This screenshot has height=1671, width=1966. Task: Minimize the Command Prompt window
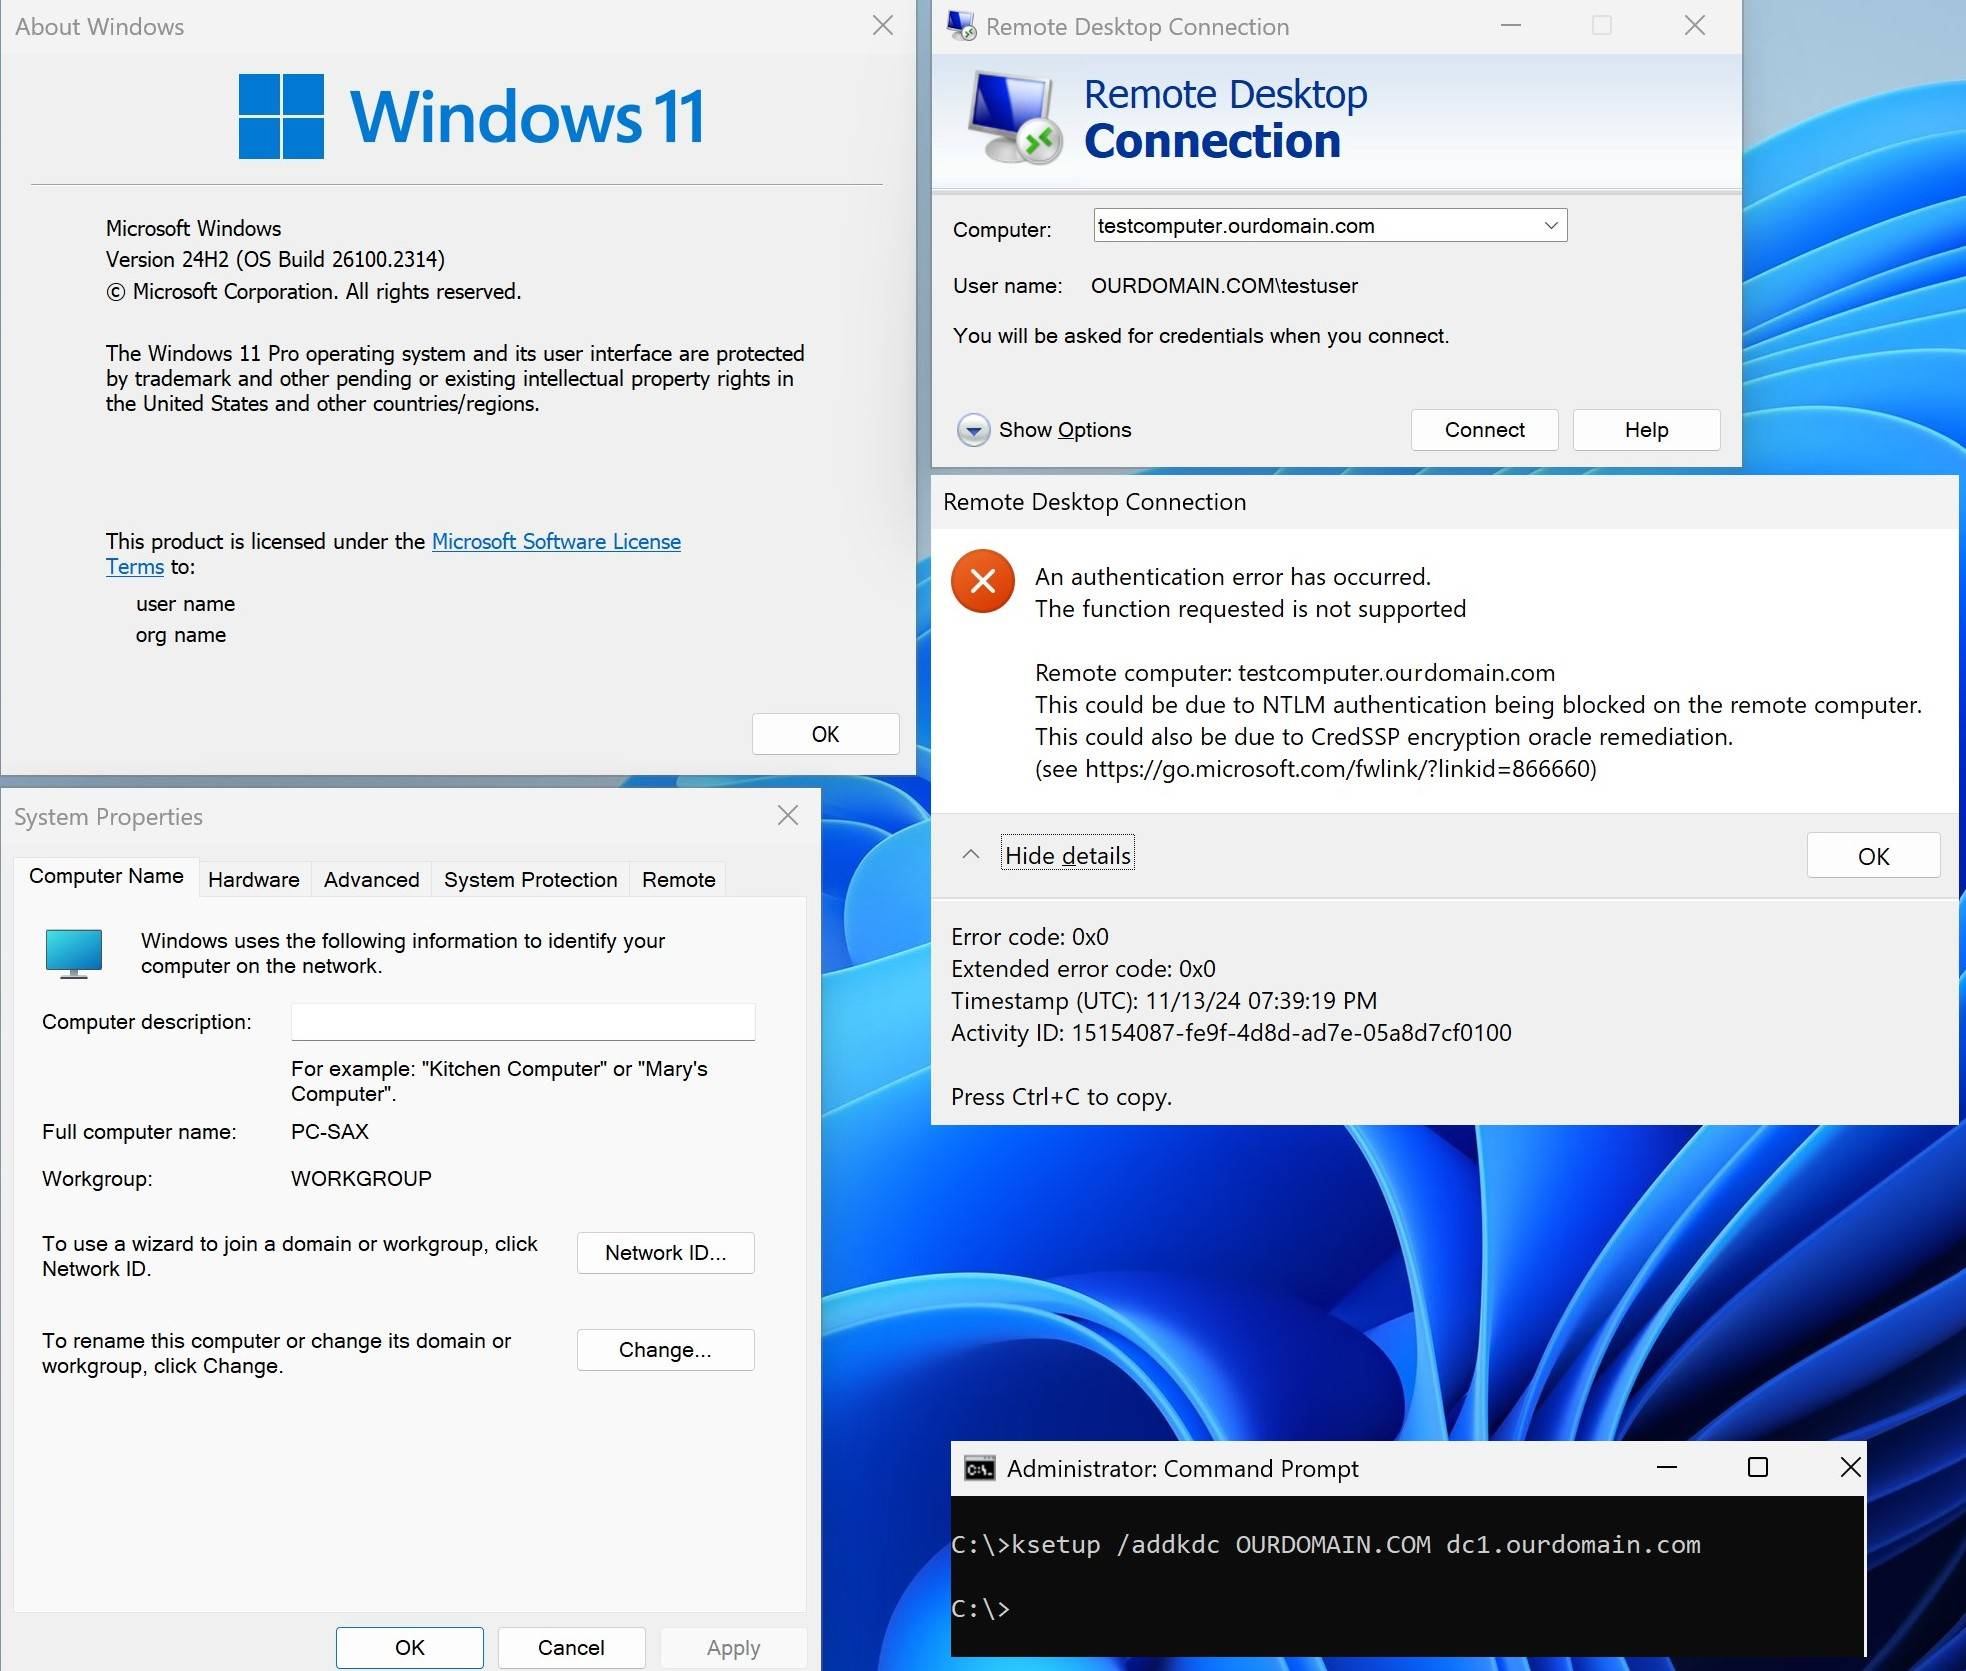tap(1666, 1468)
